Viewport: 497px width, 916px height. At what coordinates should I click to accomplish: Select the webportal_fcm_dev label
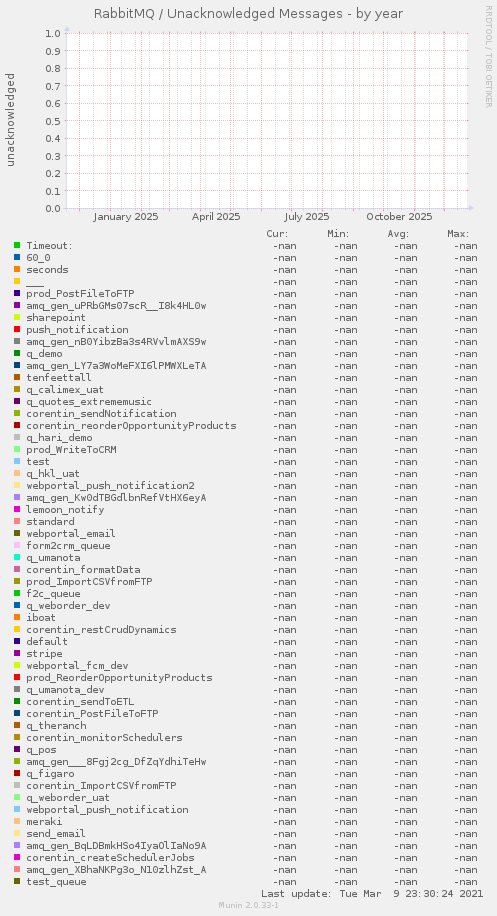(77, 665)
